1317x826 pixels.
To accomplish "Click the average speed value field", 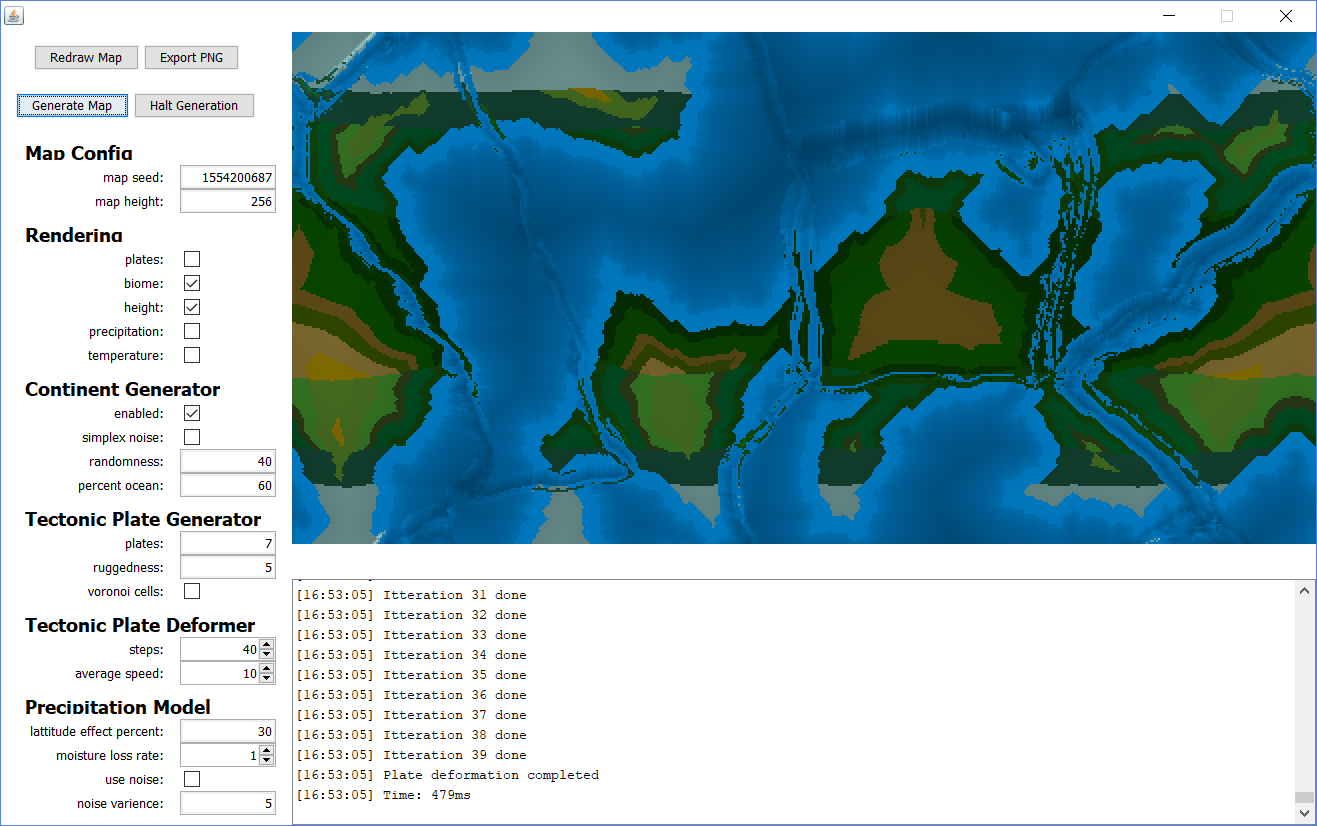I will click(220, 673).
